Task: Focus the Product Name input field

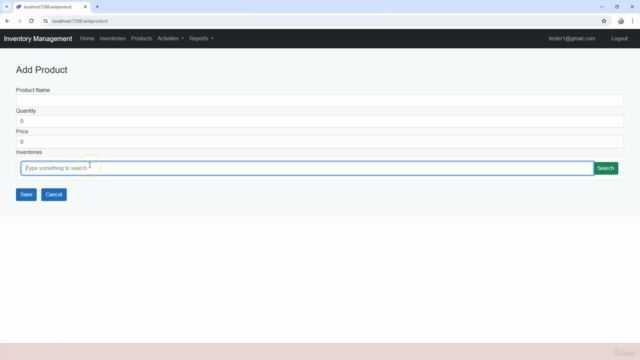Action: tap(320, 100)
